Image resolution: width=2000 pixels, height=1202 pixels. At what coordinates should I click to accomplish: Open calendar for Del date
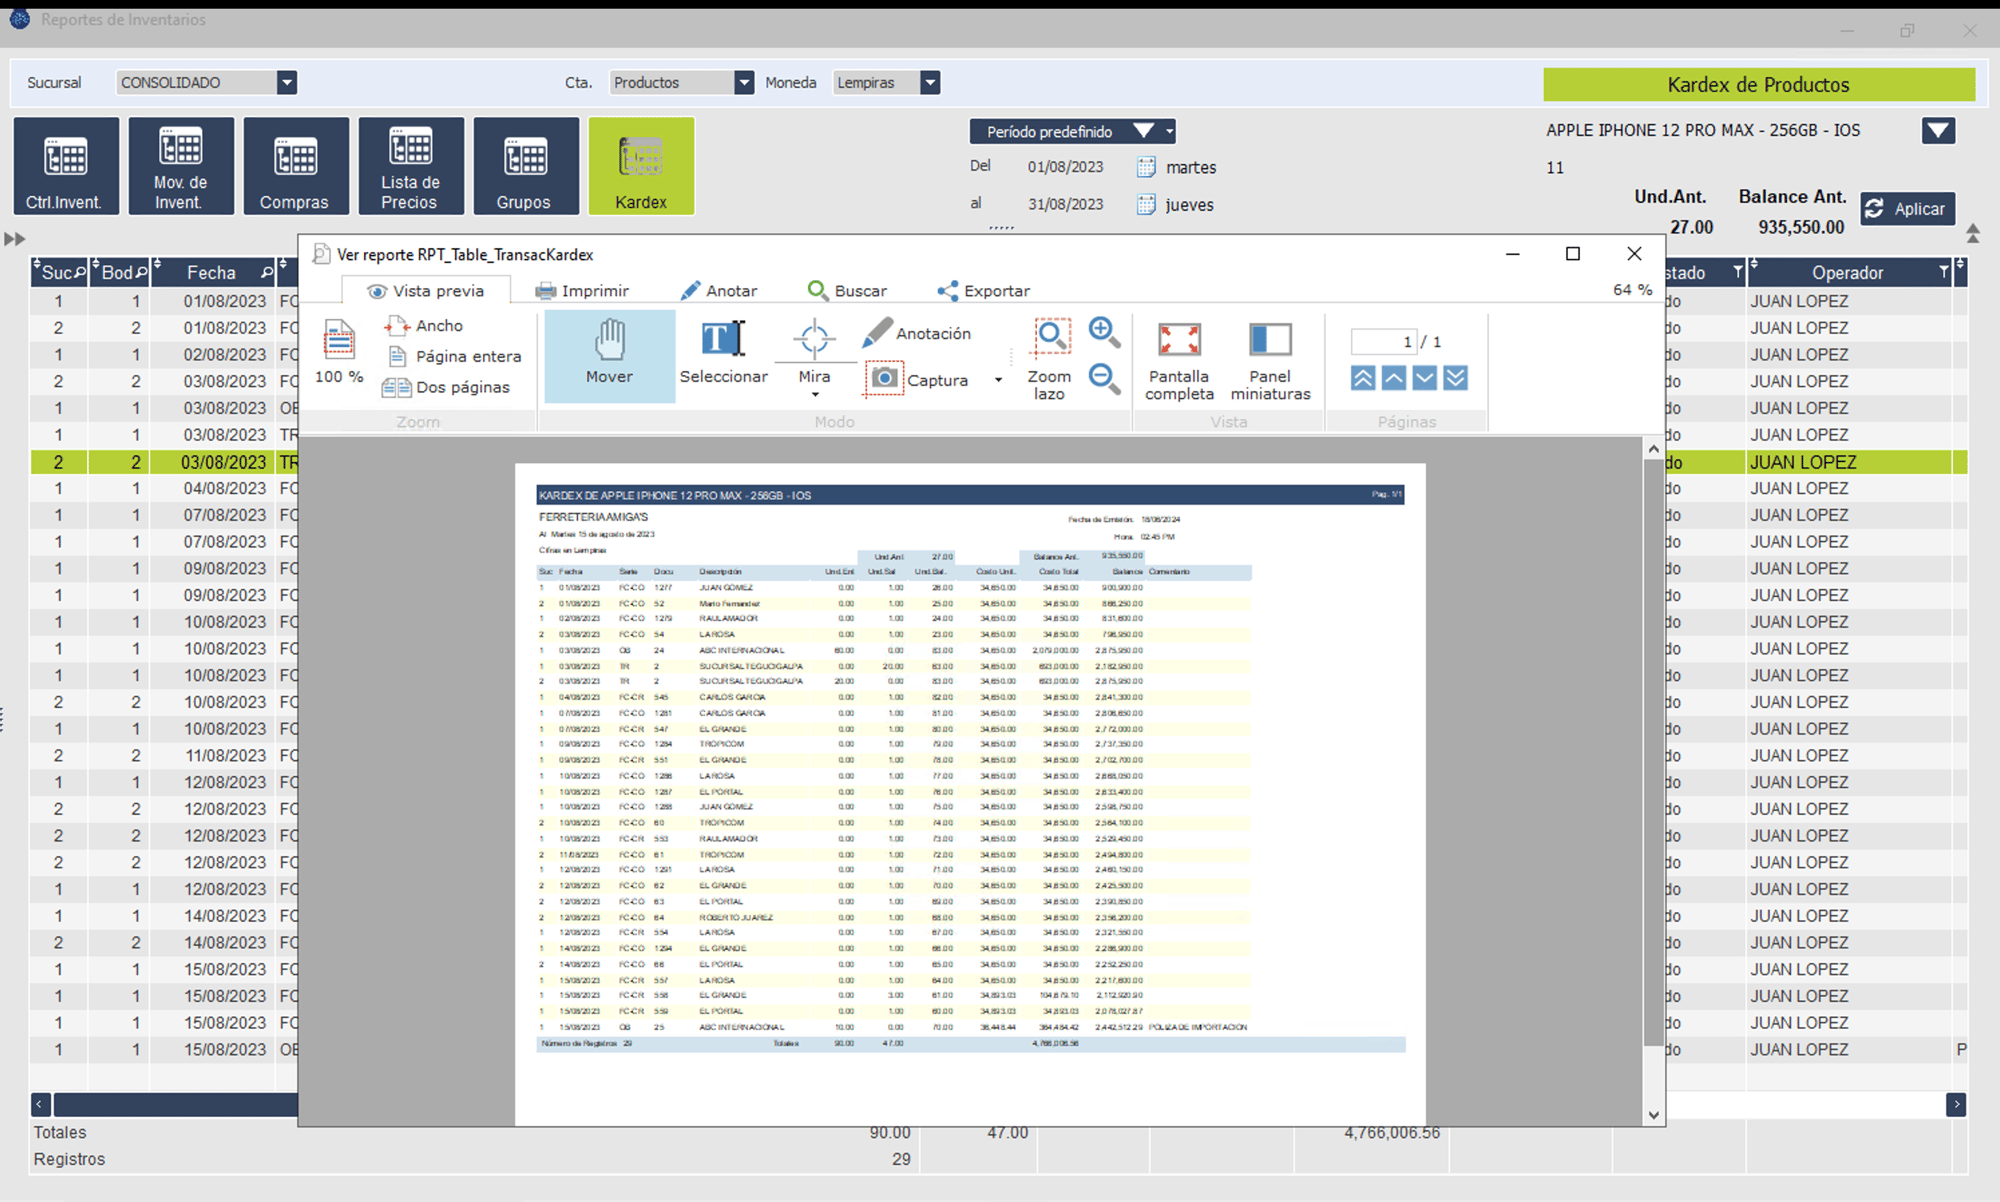[1146, 167]
